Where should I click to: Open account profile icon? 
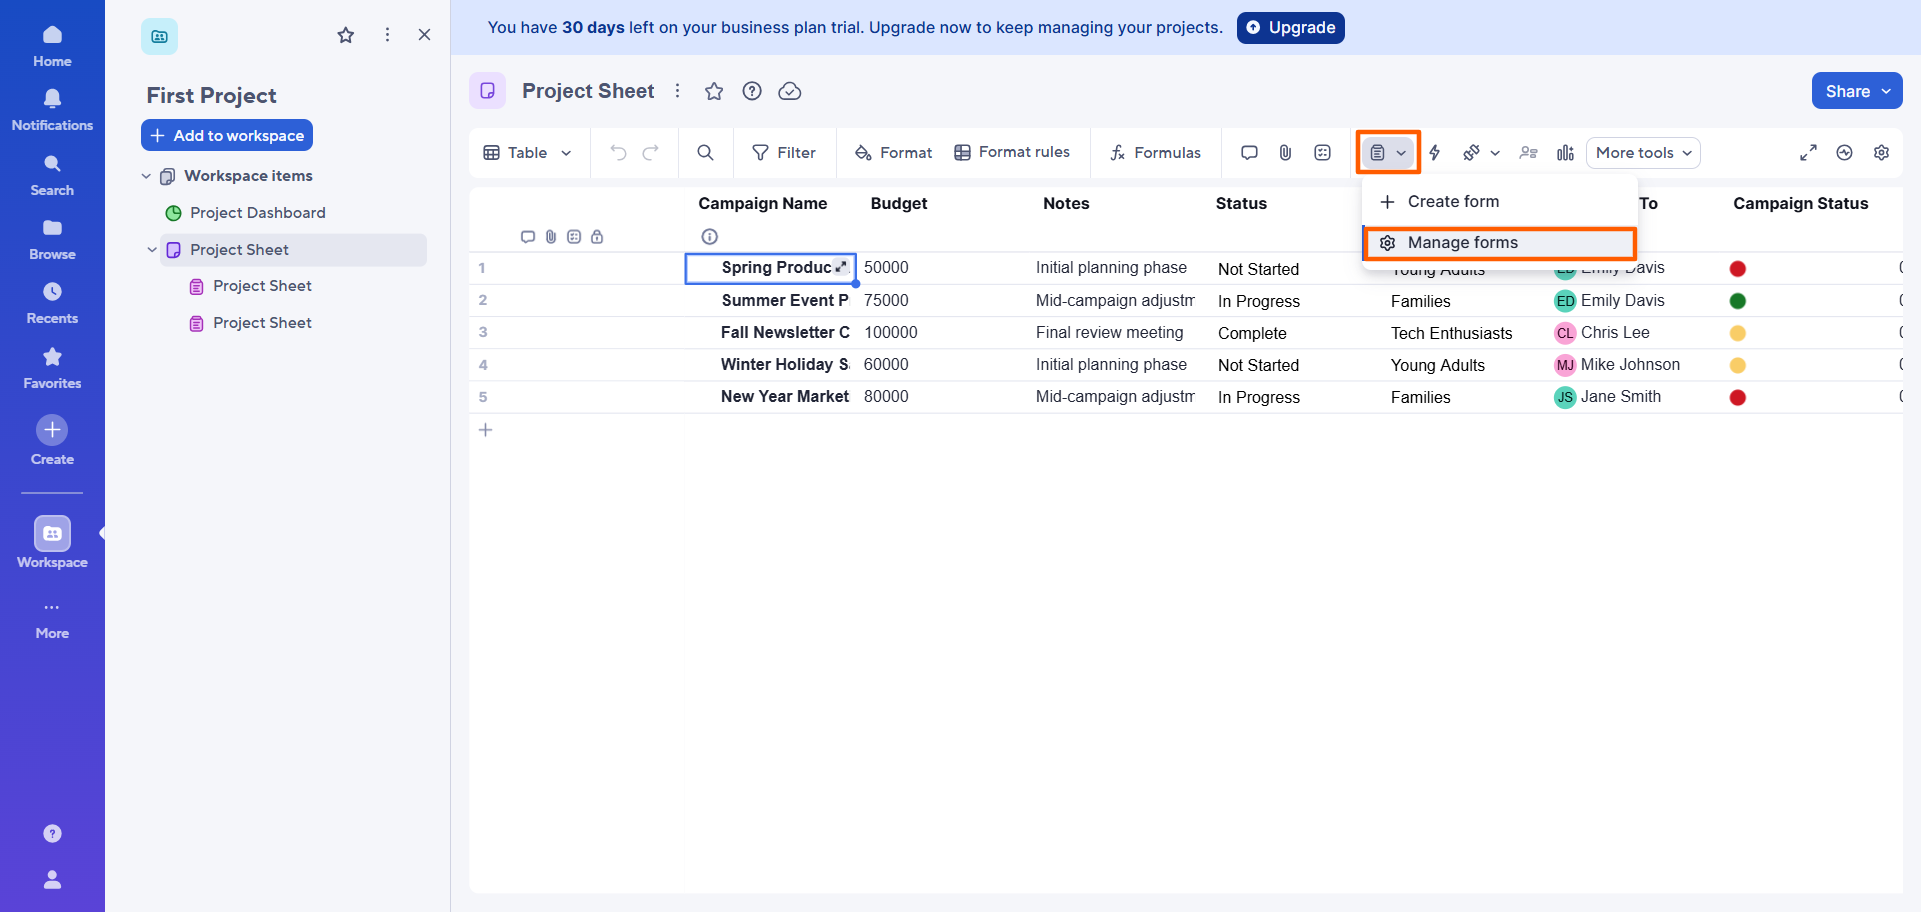[x=52, y=879]
